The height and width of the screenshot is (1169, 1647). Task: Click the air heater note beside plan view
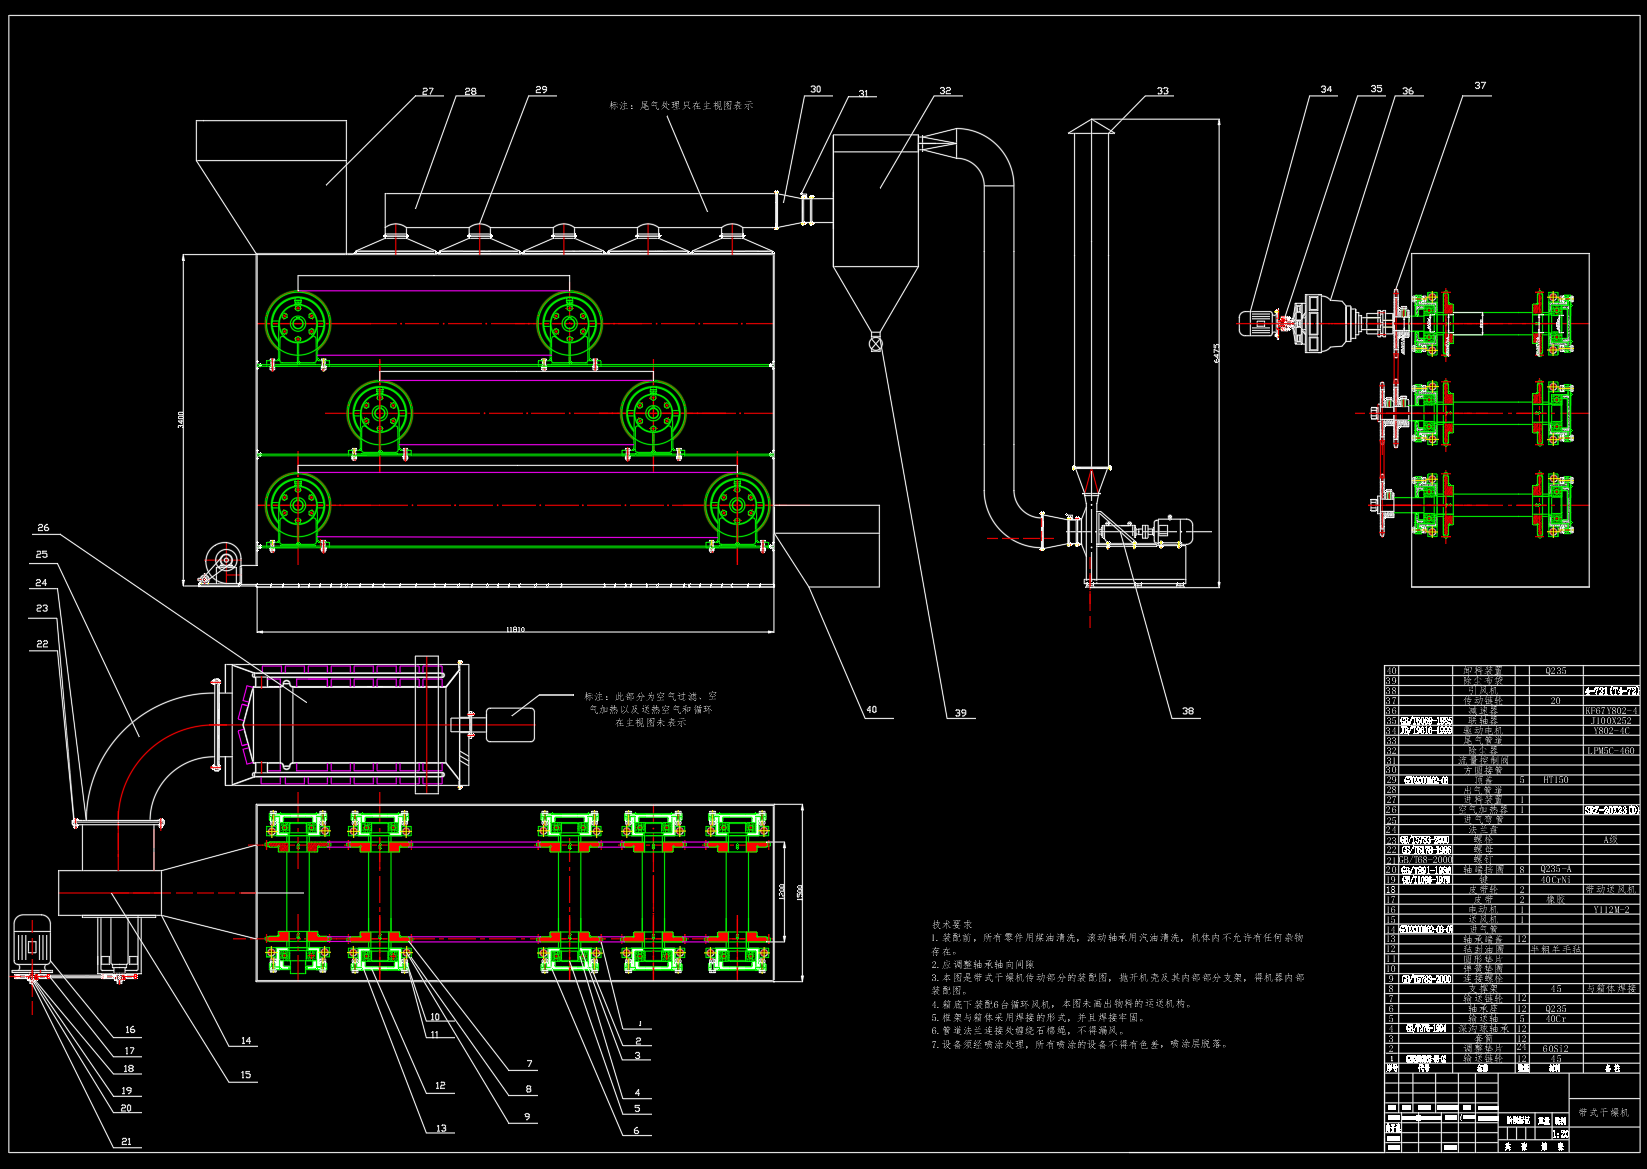point(651,709)
